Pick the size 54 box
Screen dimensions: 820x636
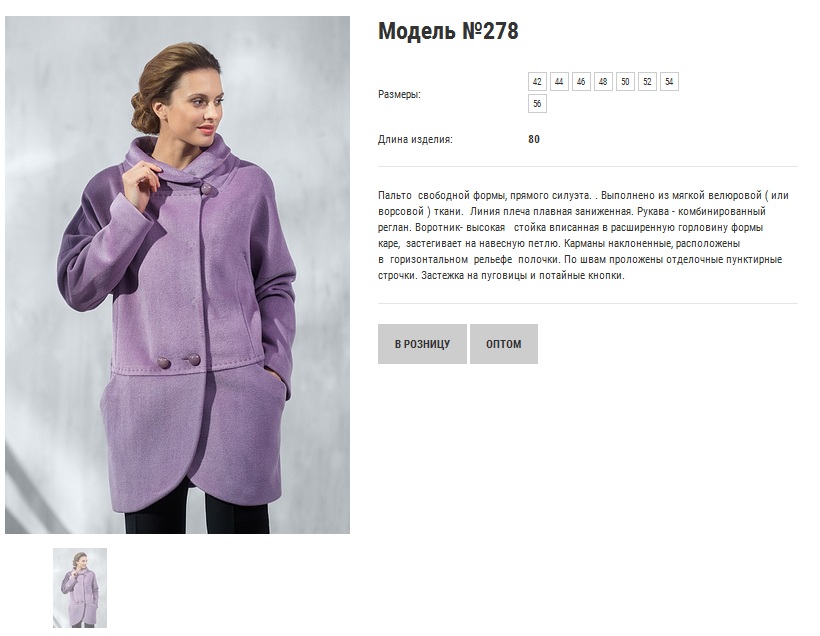pos(669,82)
